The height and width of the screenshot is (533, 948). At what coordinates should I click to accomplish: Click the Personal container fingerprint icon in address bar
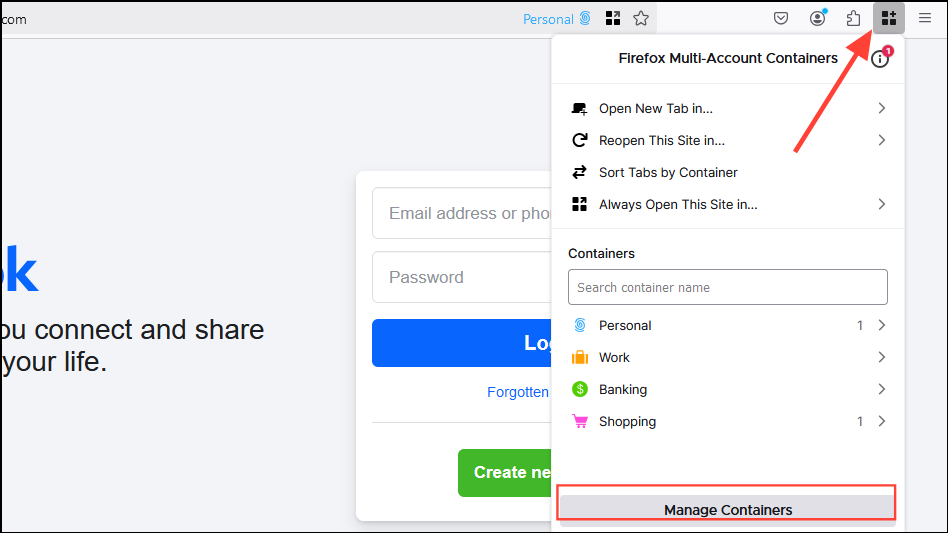pos(585,18)
